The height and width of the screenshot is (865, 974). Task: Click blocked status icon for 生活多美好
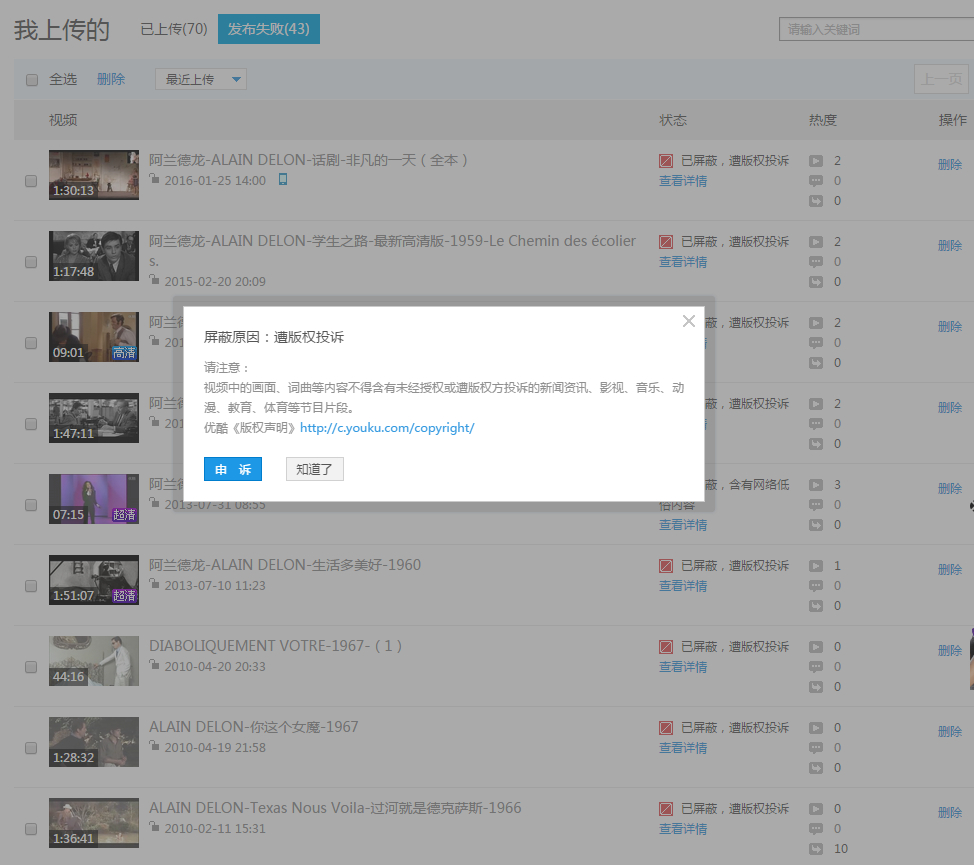[x=666, y=566]
